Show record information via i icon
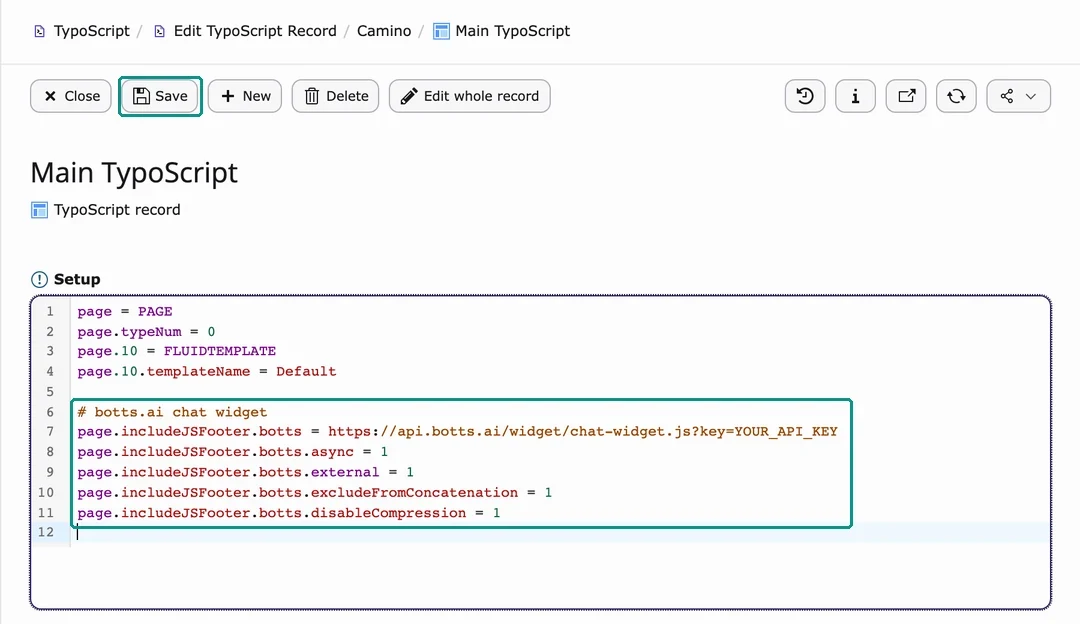This screenshot has height=624, width=1080. 855,96
